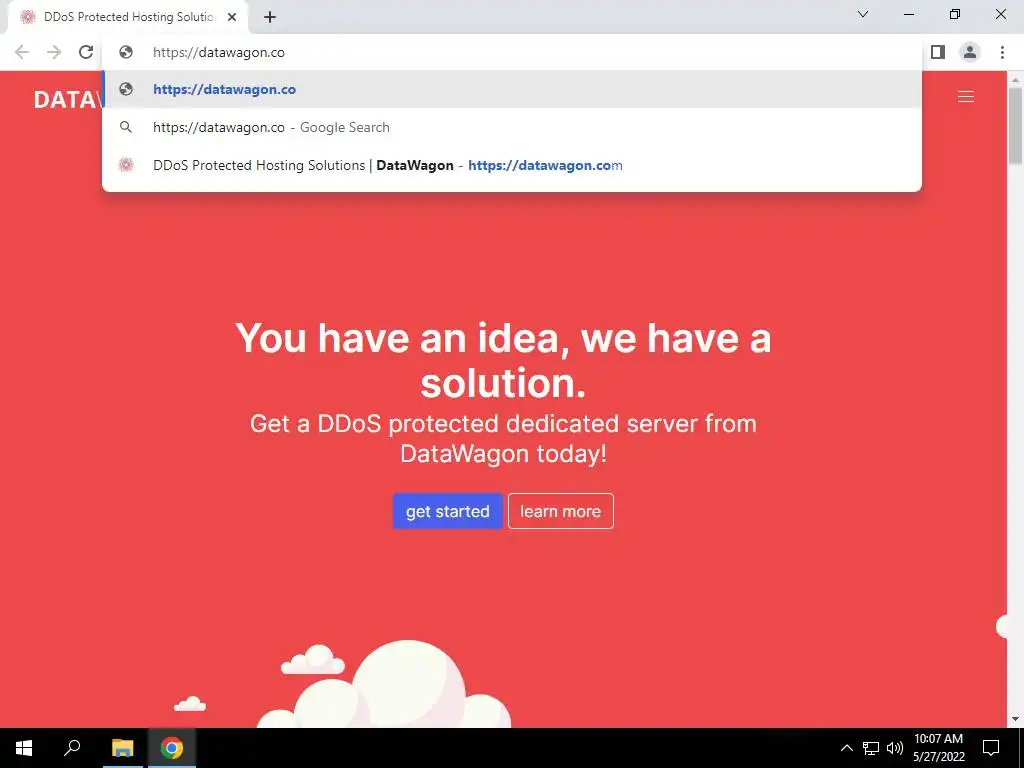Open the notification center icon

click(991, 748)
